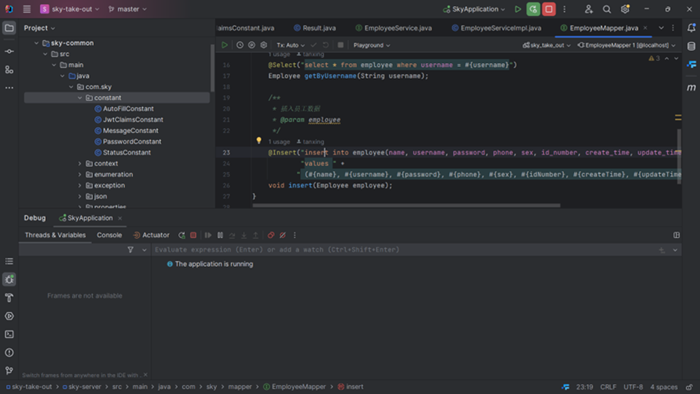The image size is (700, 394).
Task: Toggle mute breakpoints
Action: pyautogui.click(x=283, y=235)
